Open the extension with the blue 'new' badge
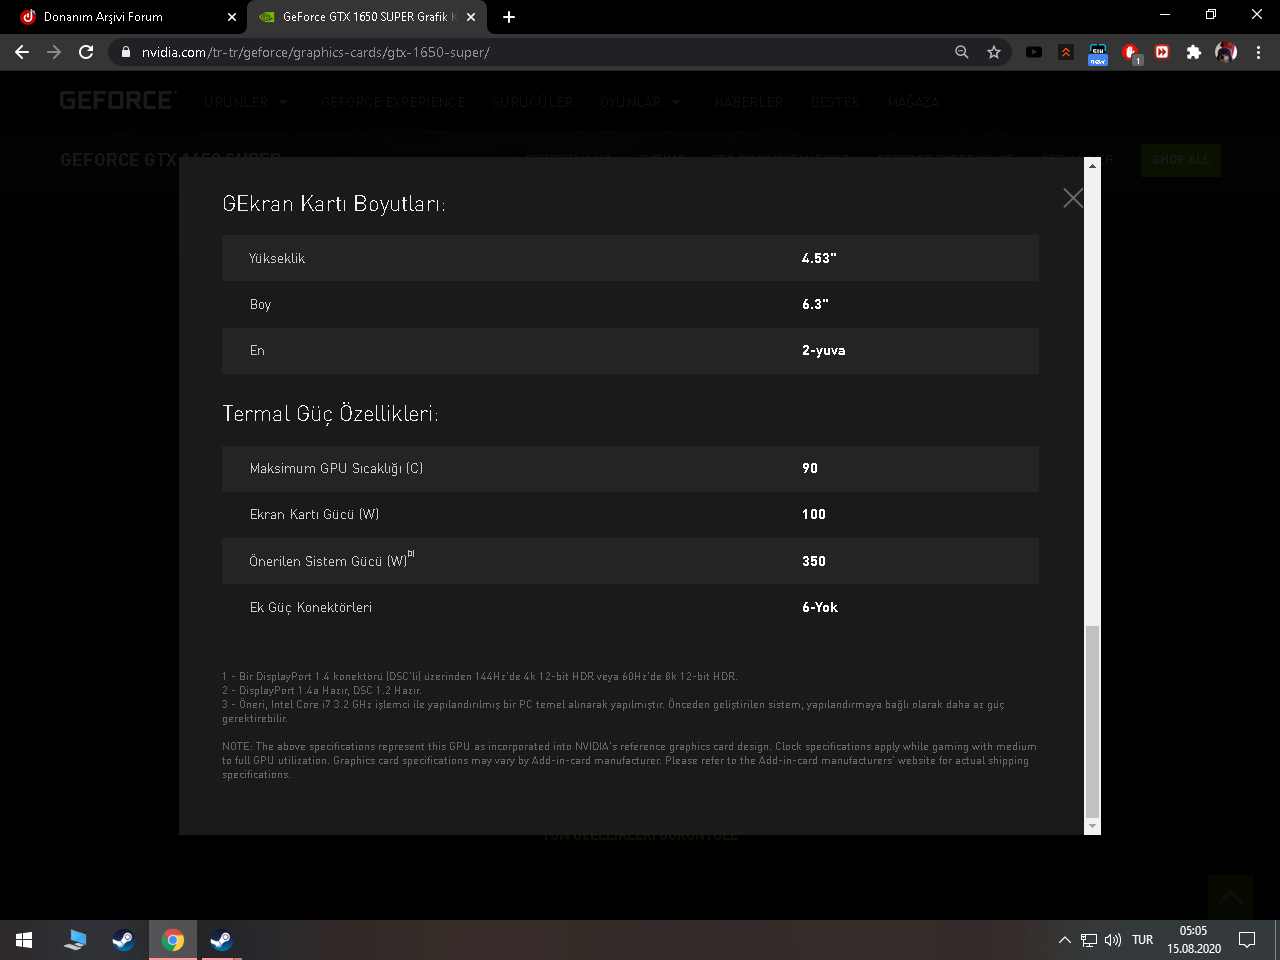 tap(1098, 53)
